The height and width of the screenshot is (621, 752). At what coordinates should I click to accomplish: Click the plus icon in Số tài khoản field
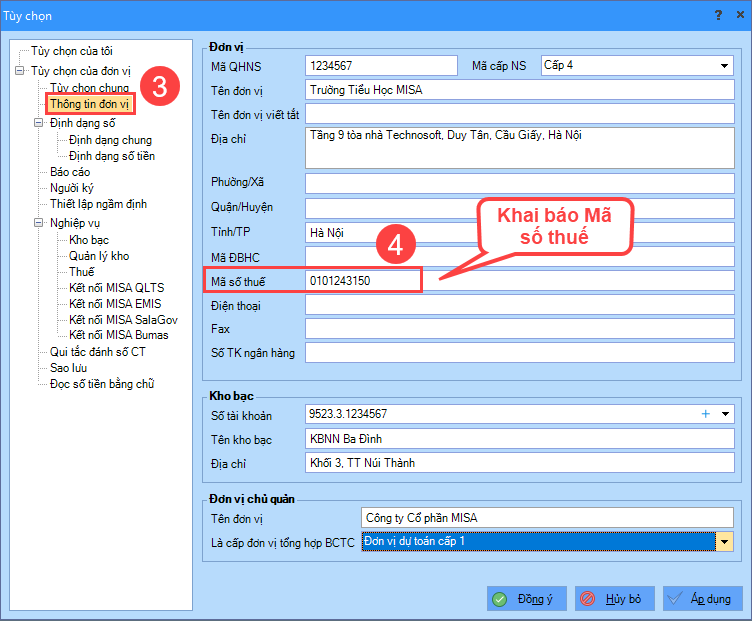(x=704, y=413)
